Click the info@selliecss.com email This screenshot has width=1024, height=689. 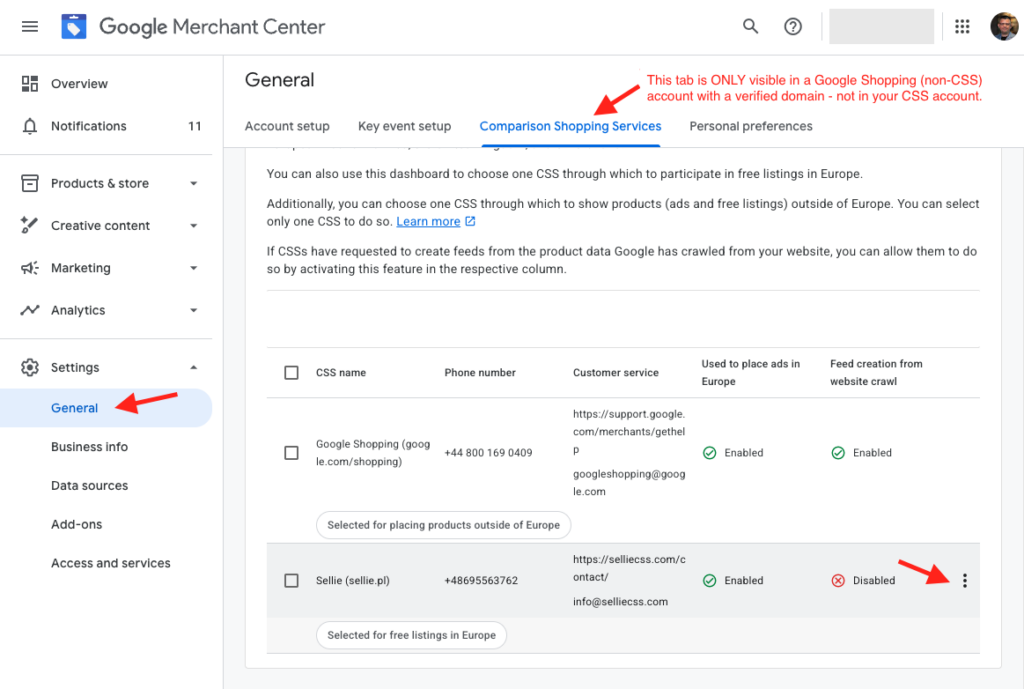coord(620,601)
